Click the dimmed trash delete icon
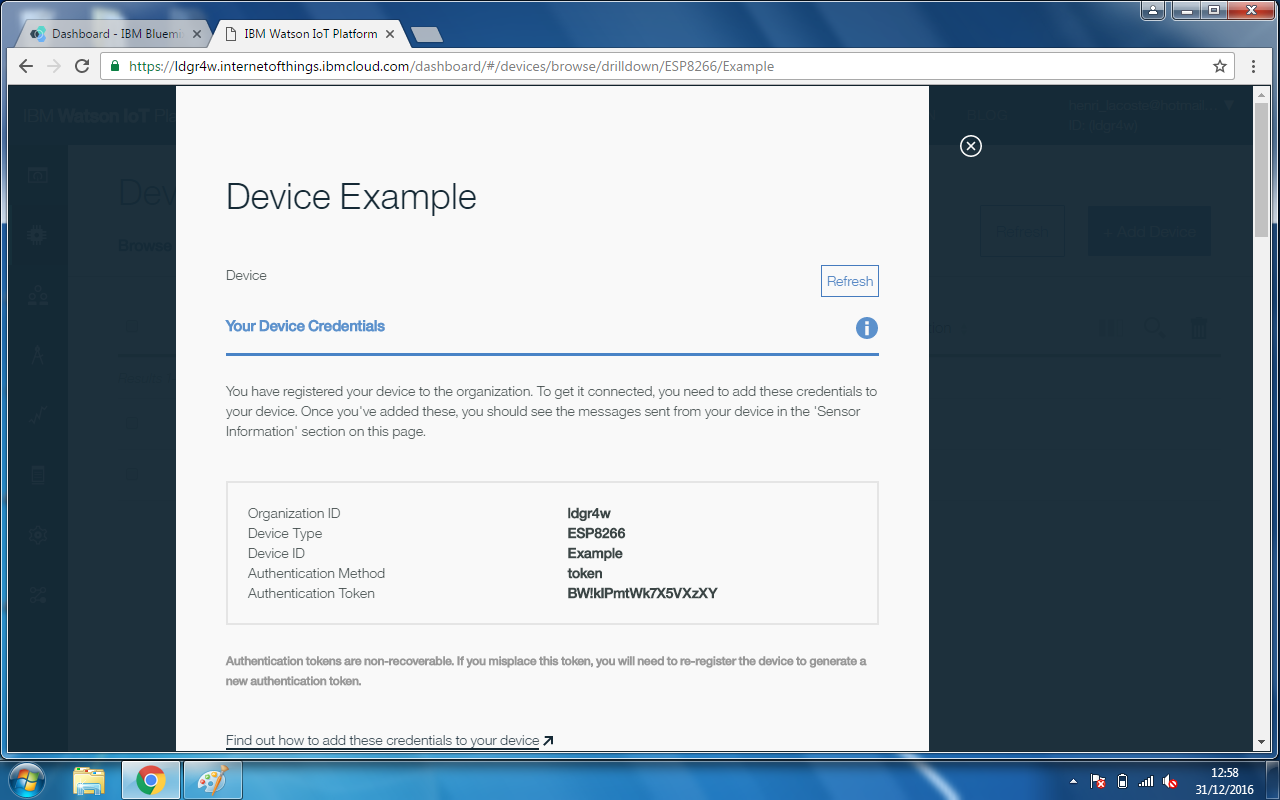The width and height of the screenshot is (1280, 800). click(1199, 328)
